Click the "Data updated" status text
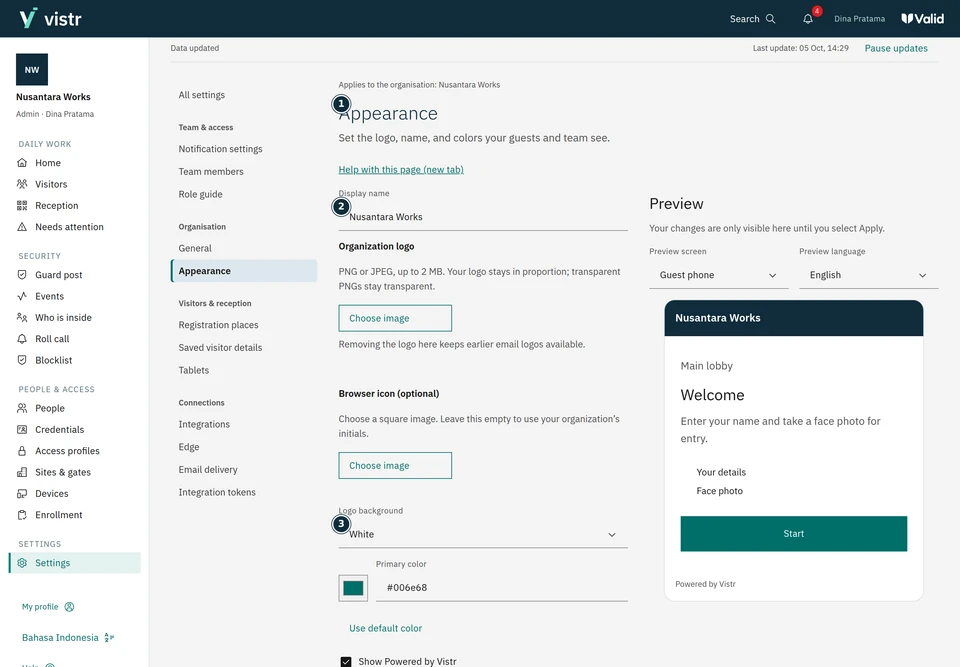The image size is (960, 667). tap(195, 48)
